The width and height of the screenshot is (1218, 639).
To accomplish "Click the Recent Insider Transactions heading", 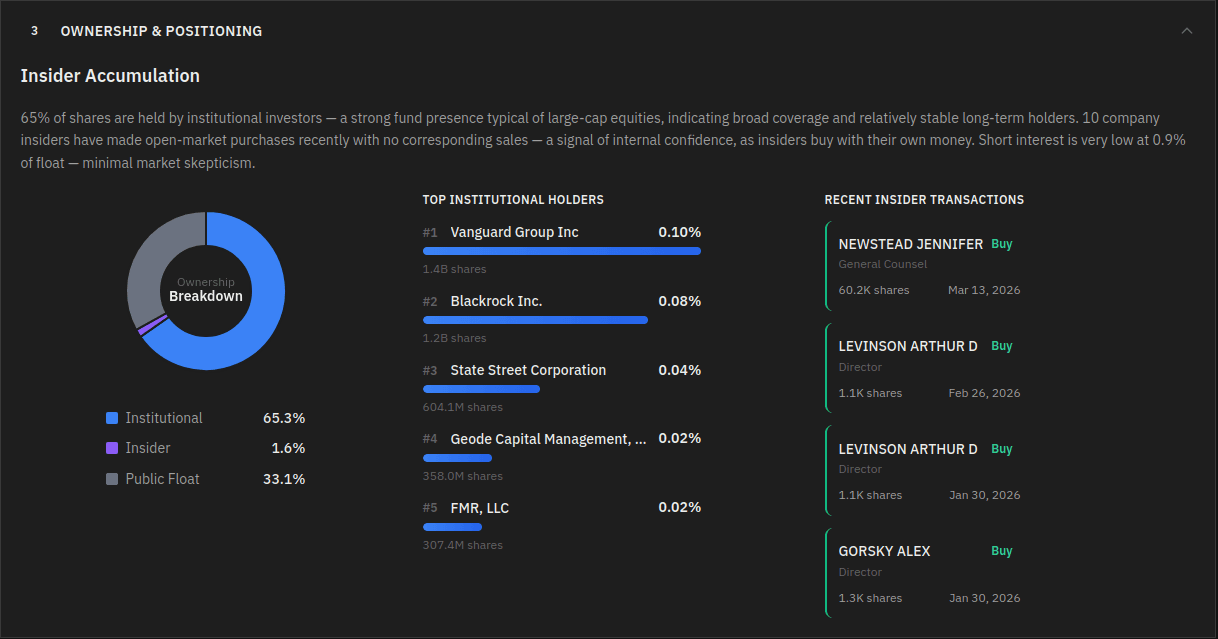I will [x=924, y=200].
